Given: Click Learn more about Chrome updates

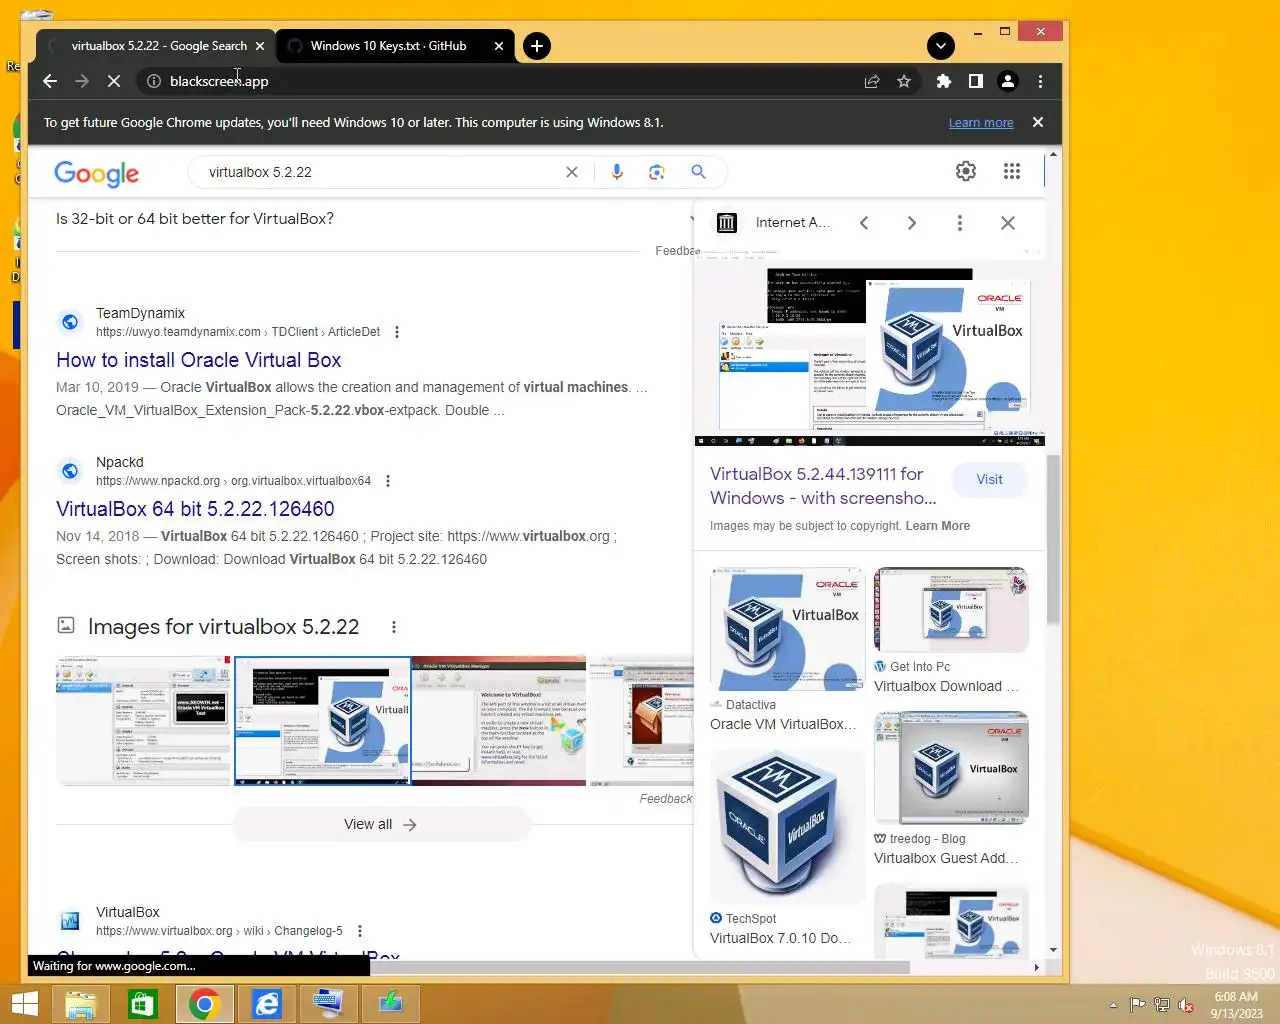Looking at the screenshot, I should point(981,123).
